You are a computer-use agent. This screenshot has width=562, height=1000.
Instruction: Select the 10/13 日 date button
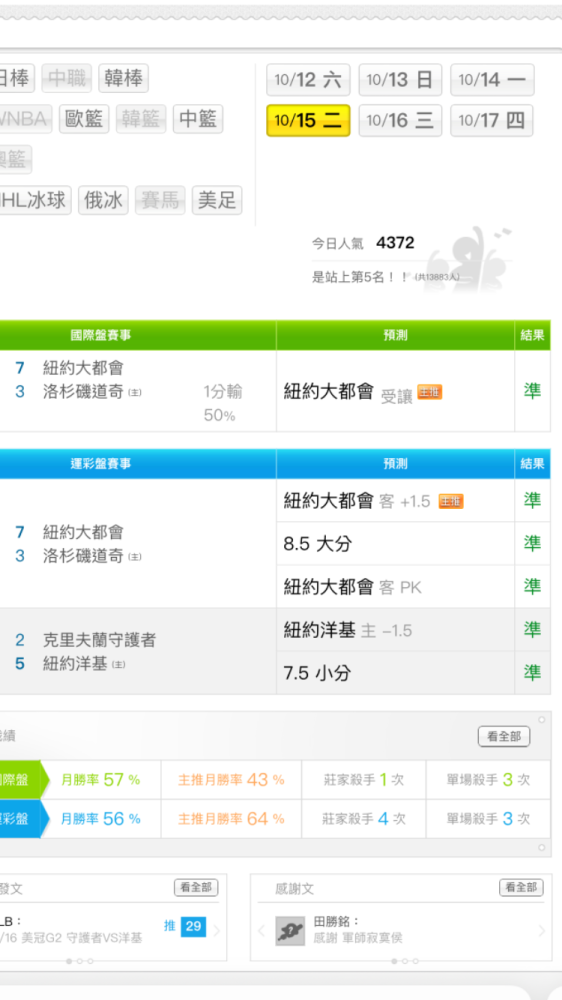coord(400,80)
